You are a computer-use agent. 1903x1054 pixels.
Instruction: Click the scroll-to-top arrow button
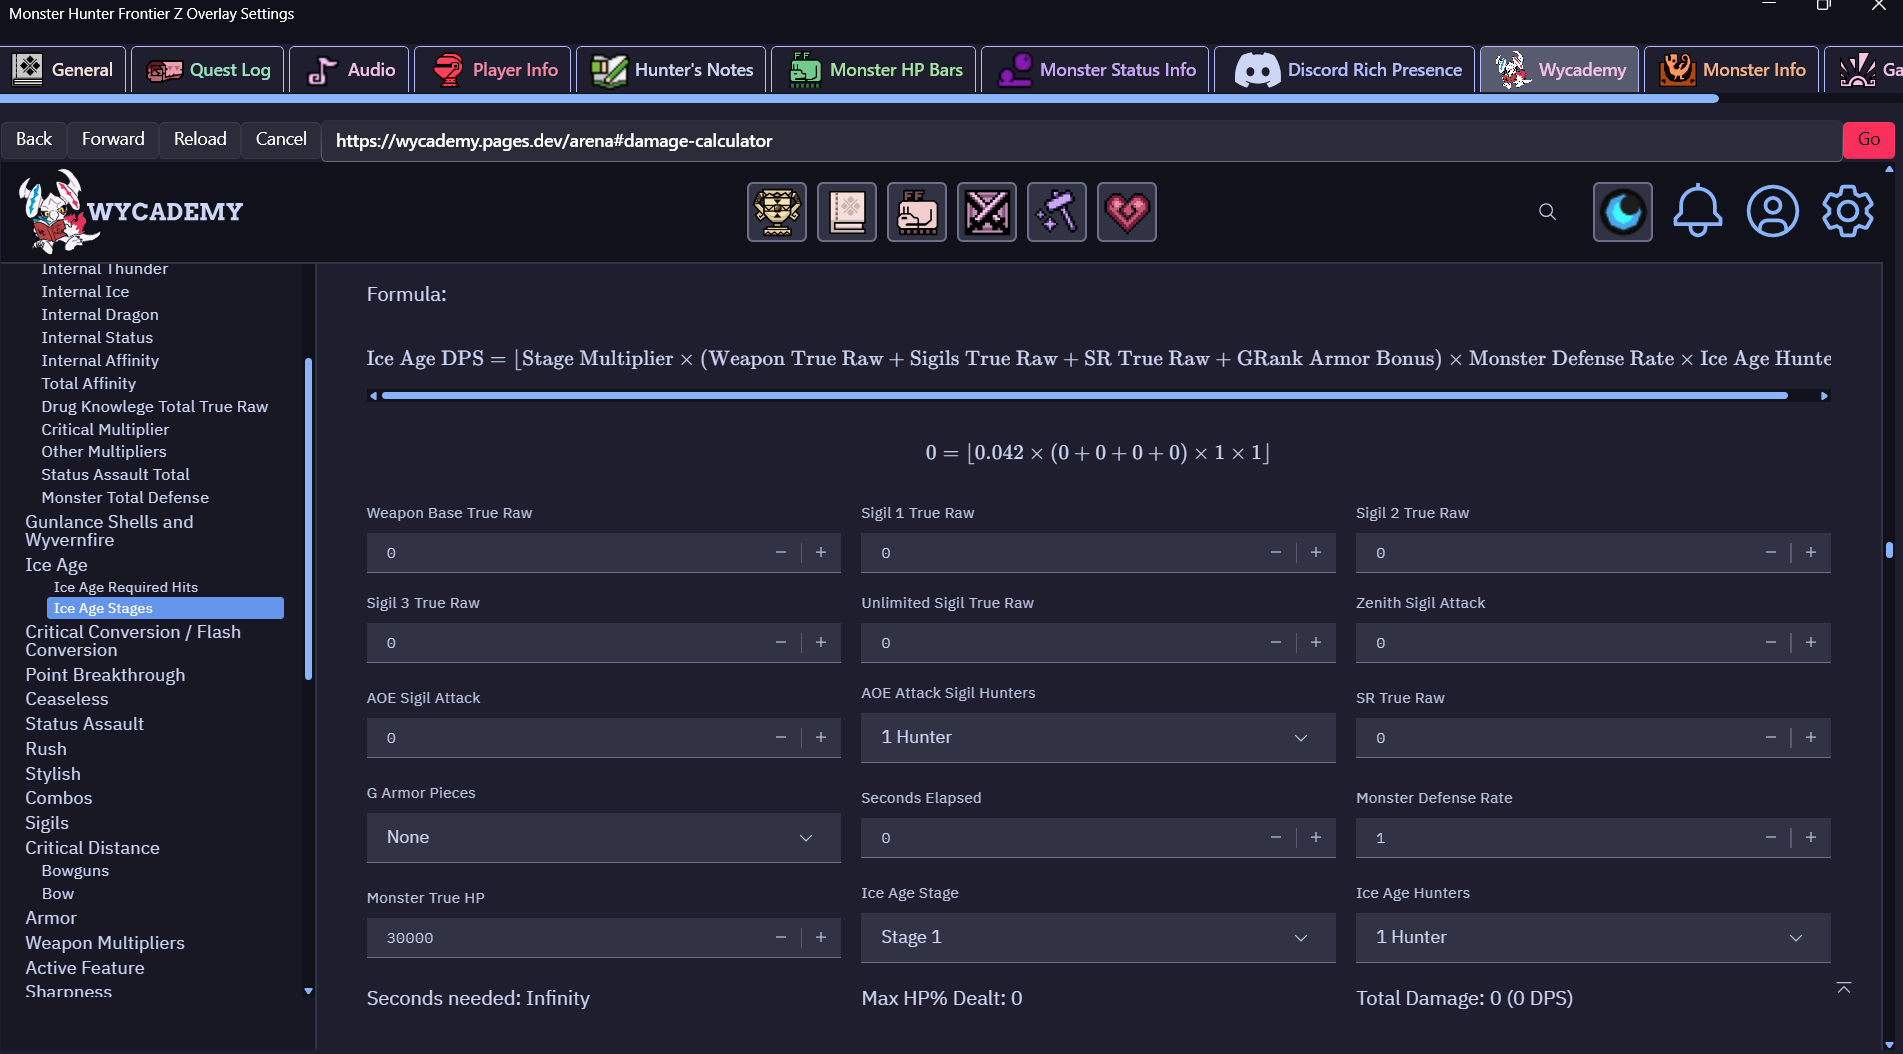point(1844,988)
